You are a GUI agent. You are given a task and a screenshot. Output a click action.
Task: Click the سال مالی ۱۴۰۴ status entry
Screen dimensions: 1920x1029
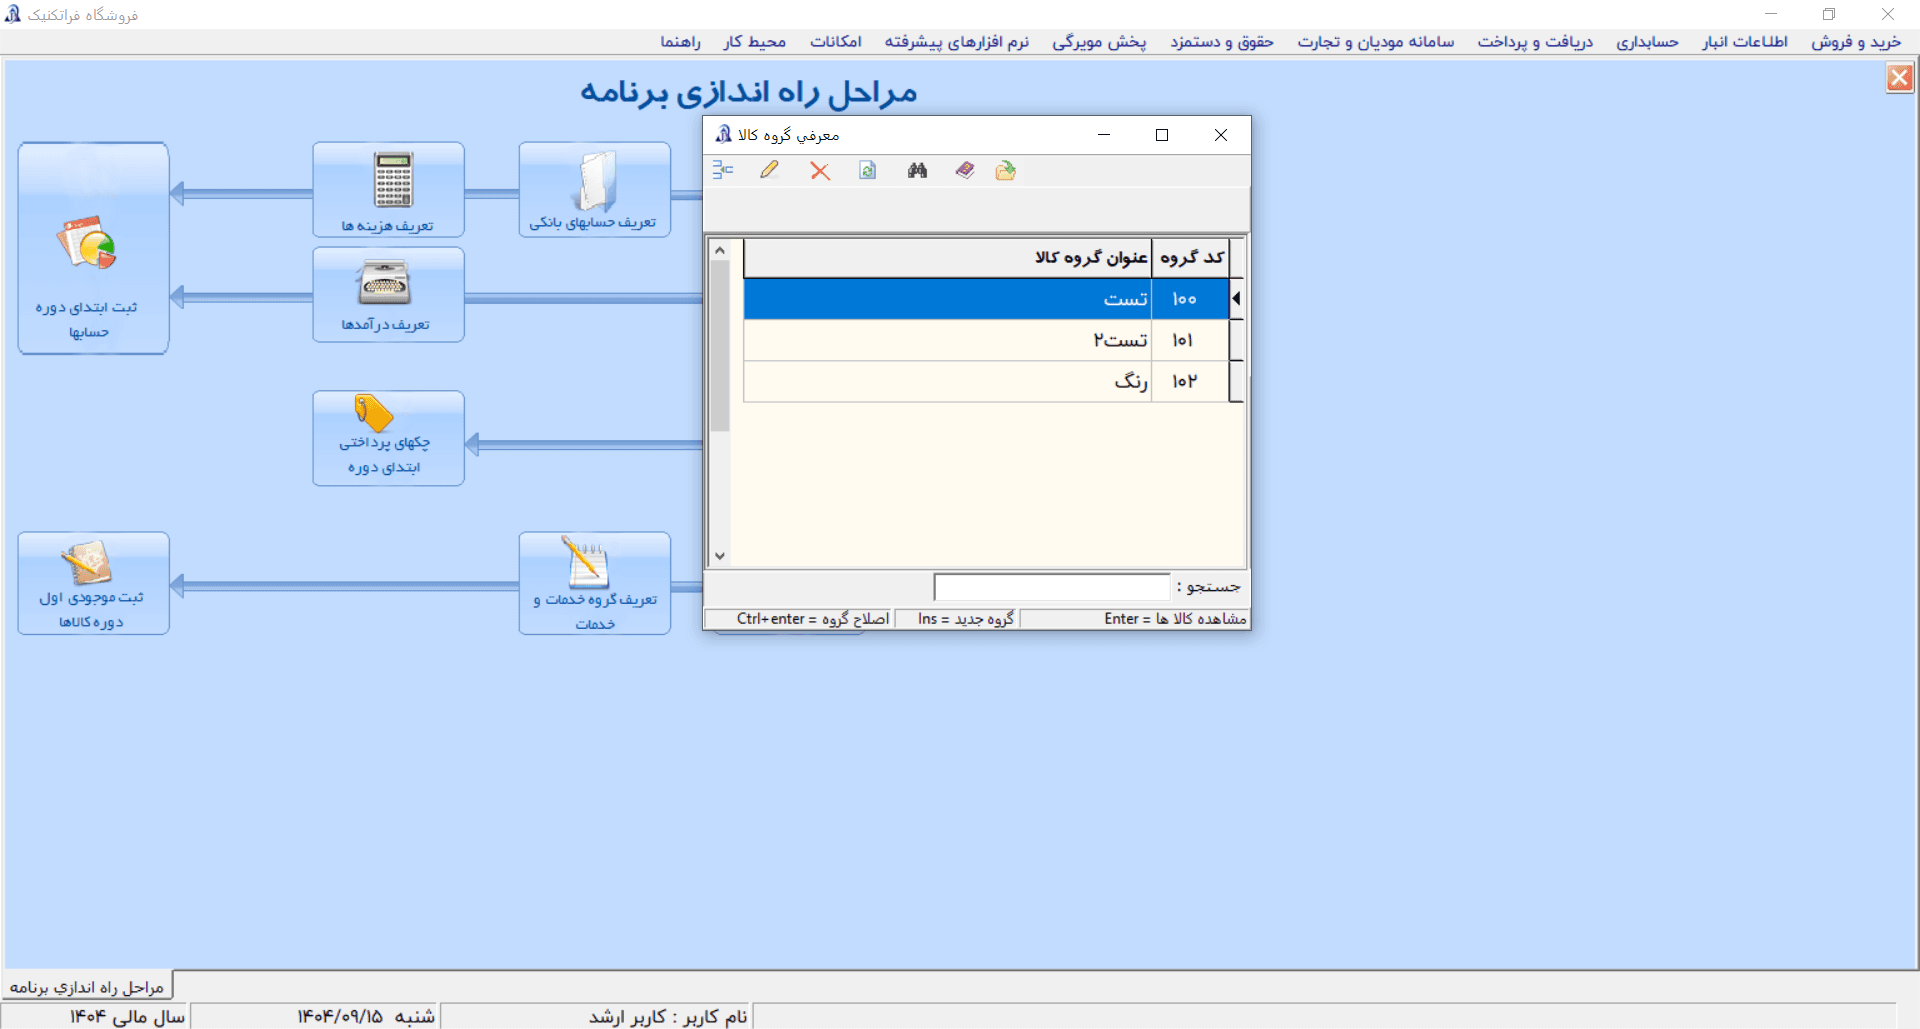click(x=127, y=1016)
